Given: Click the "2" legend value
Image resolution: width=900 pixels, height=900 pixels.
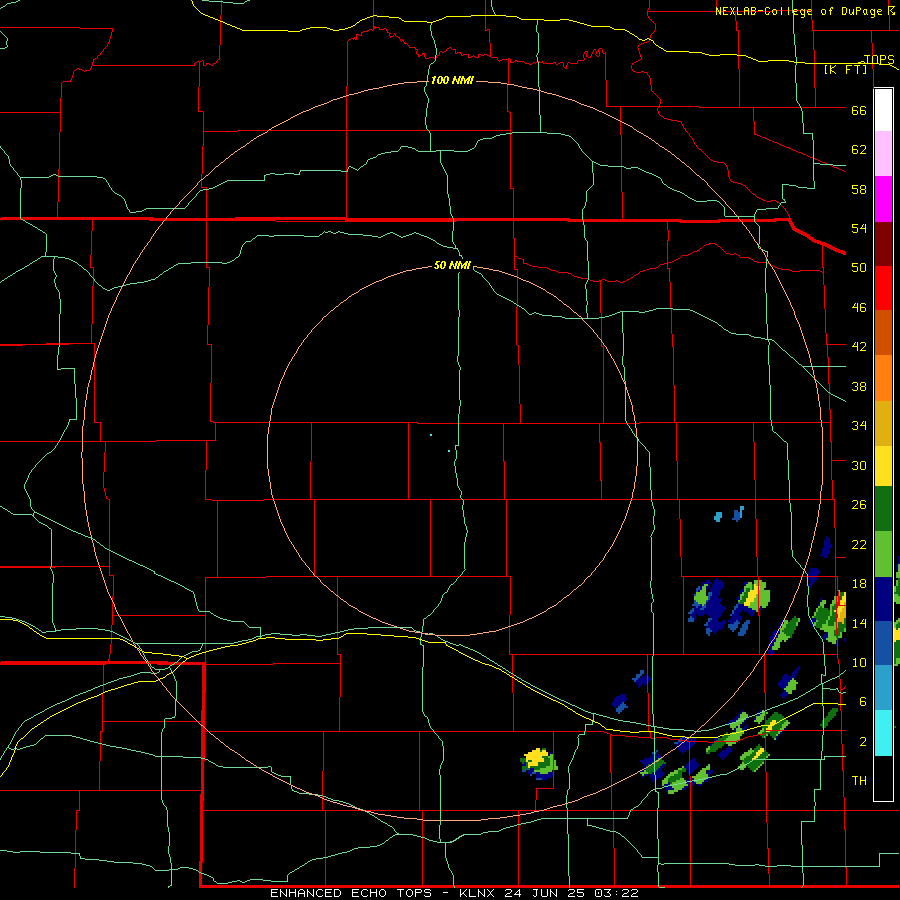Looking at the screenshot, I should tap(863, 742).
